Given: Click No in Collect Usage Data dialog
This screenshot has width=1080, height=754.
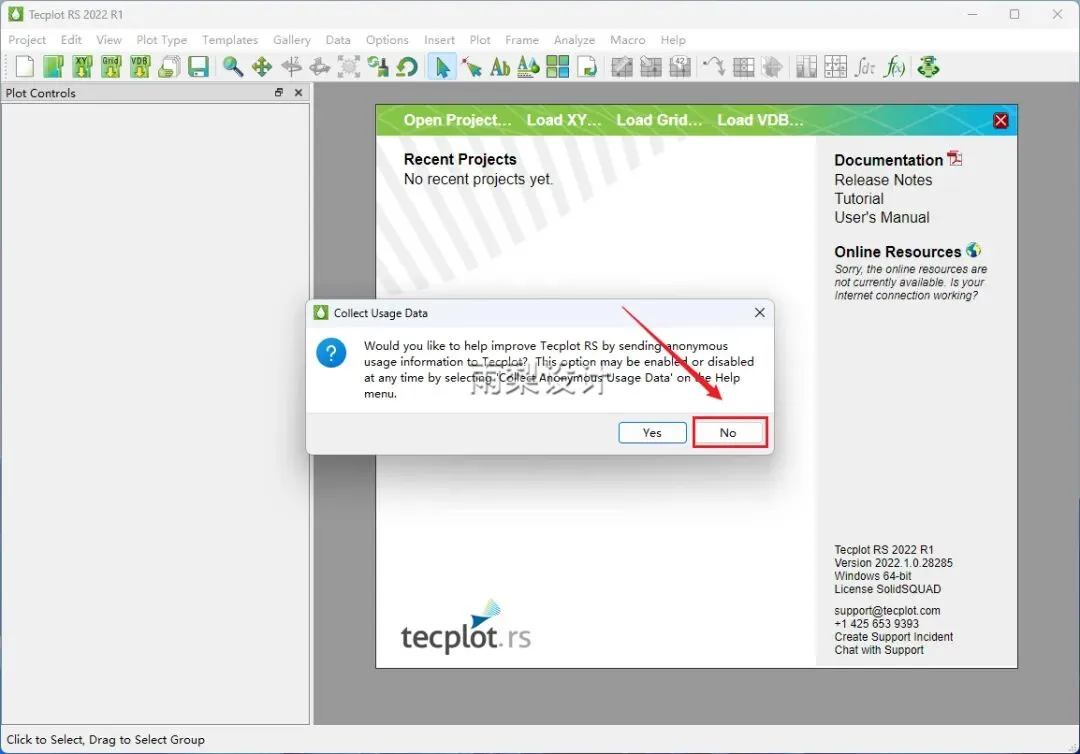Looking at the screenshot, I should tap(728, 432).
